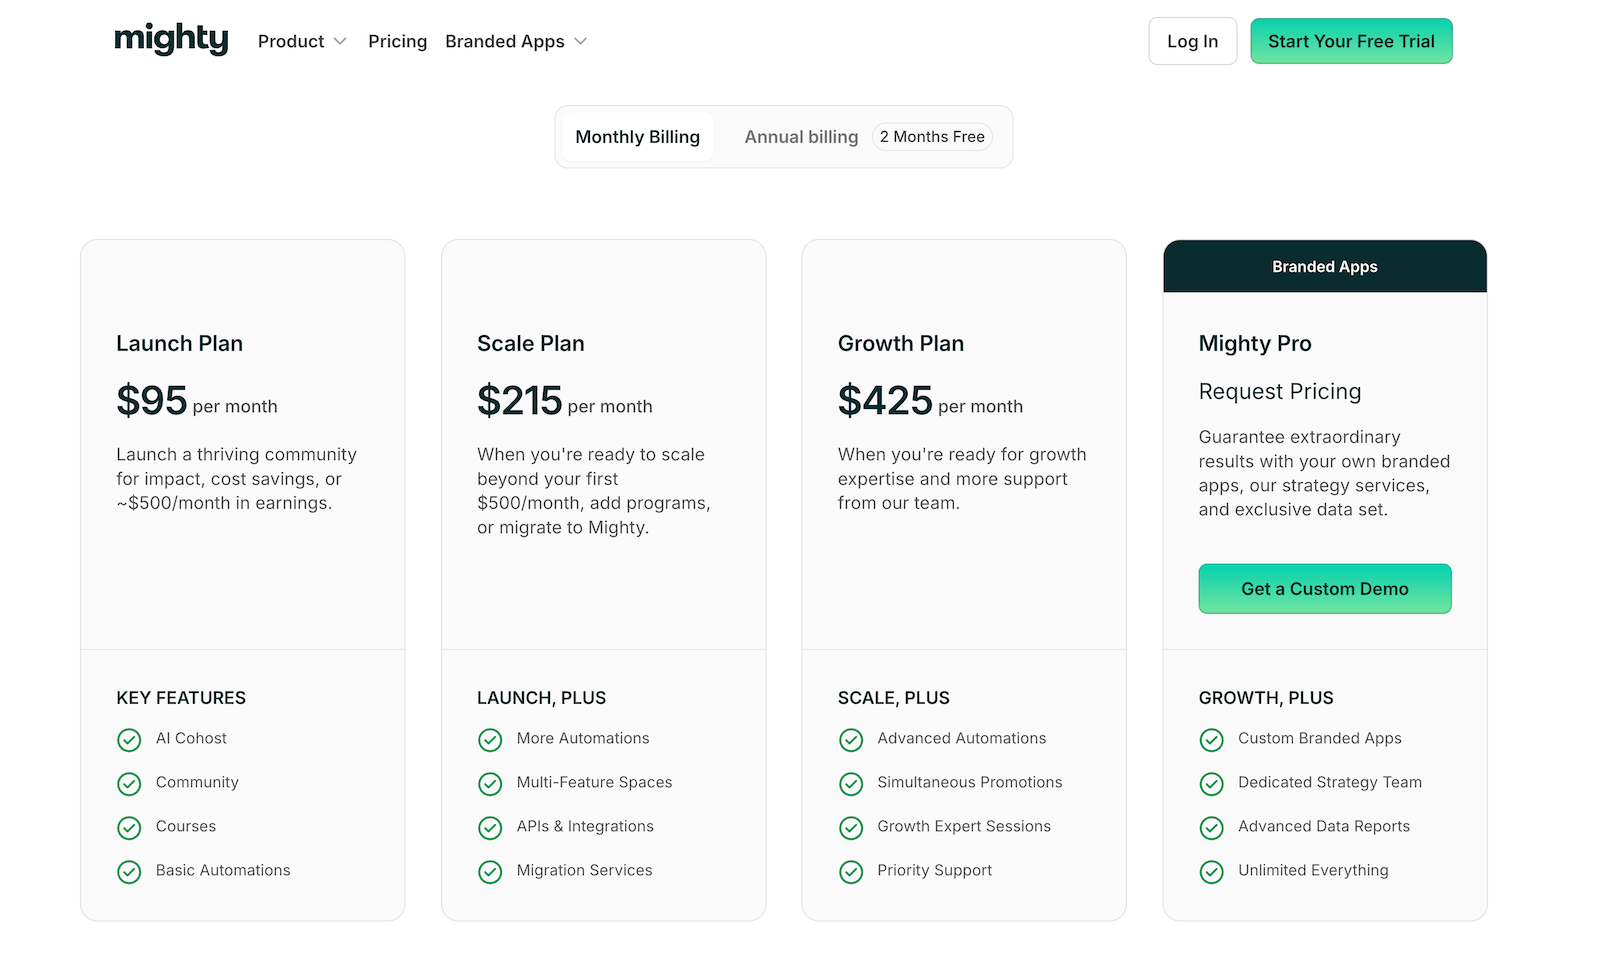Click the checkmark icon next to Priority Support

pos(851,872)
